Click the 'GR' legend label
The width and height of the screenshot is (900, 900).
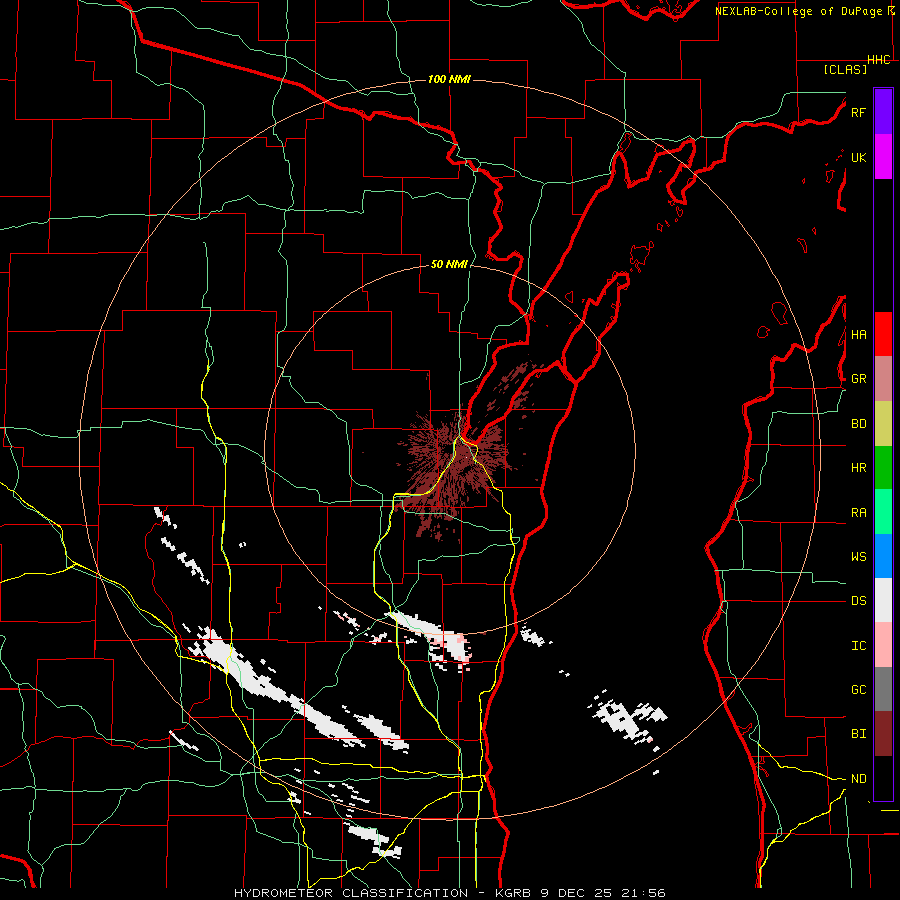coord(858,379)
